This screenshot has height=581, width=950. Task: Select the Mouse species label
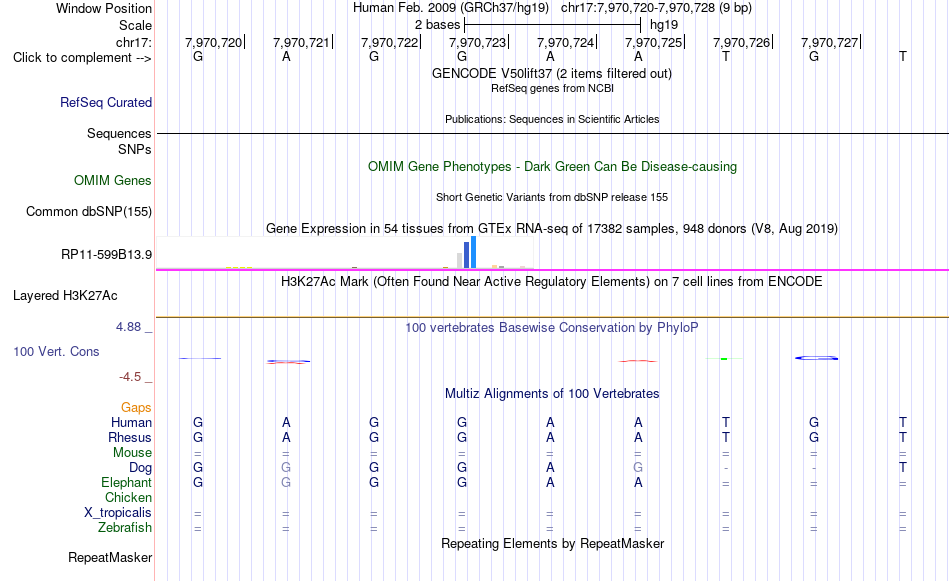[132, 453]
